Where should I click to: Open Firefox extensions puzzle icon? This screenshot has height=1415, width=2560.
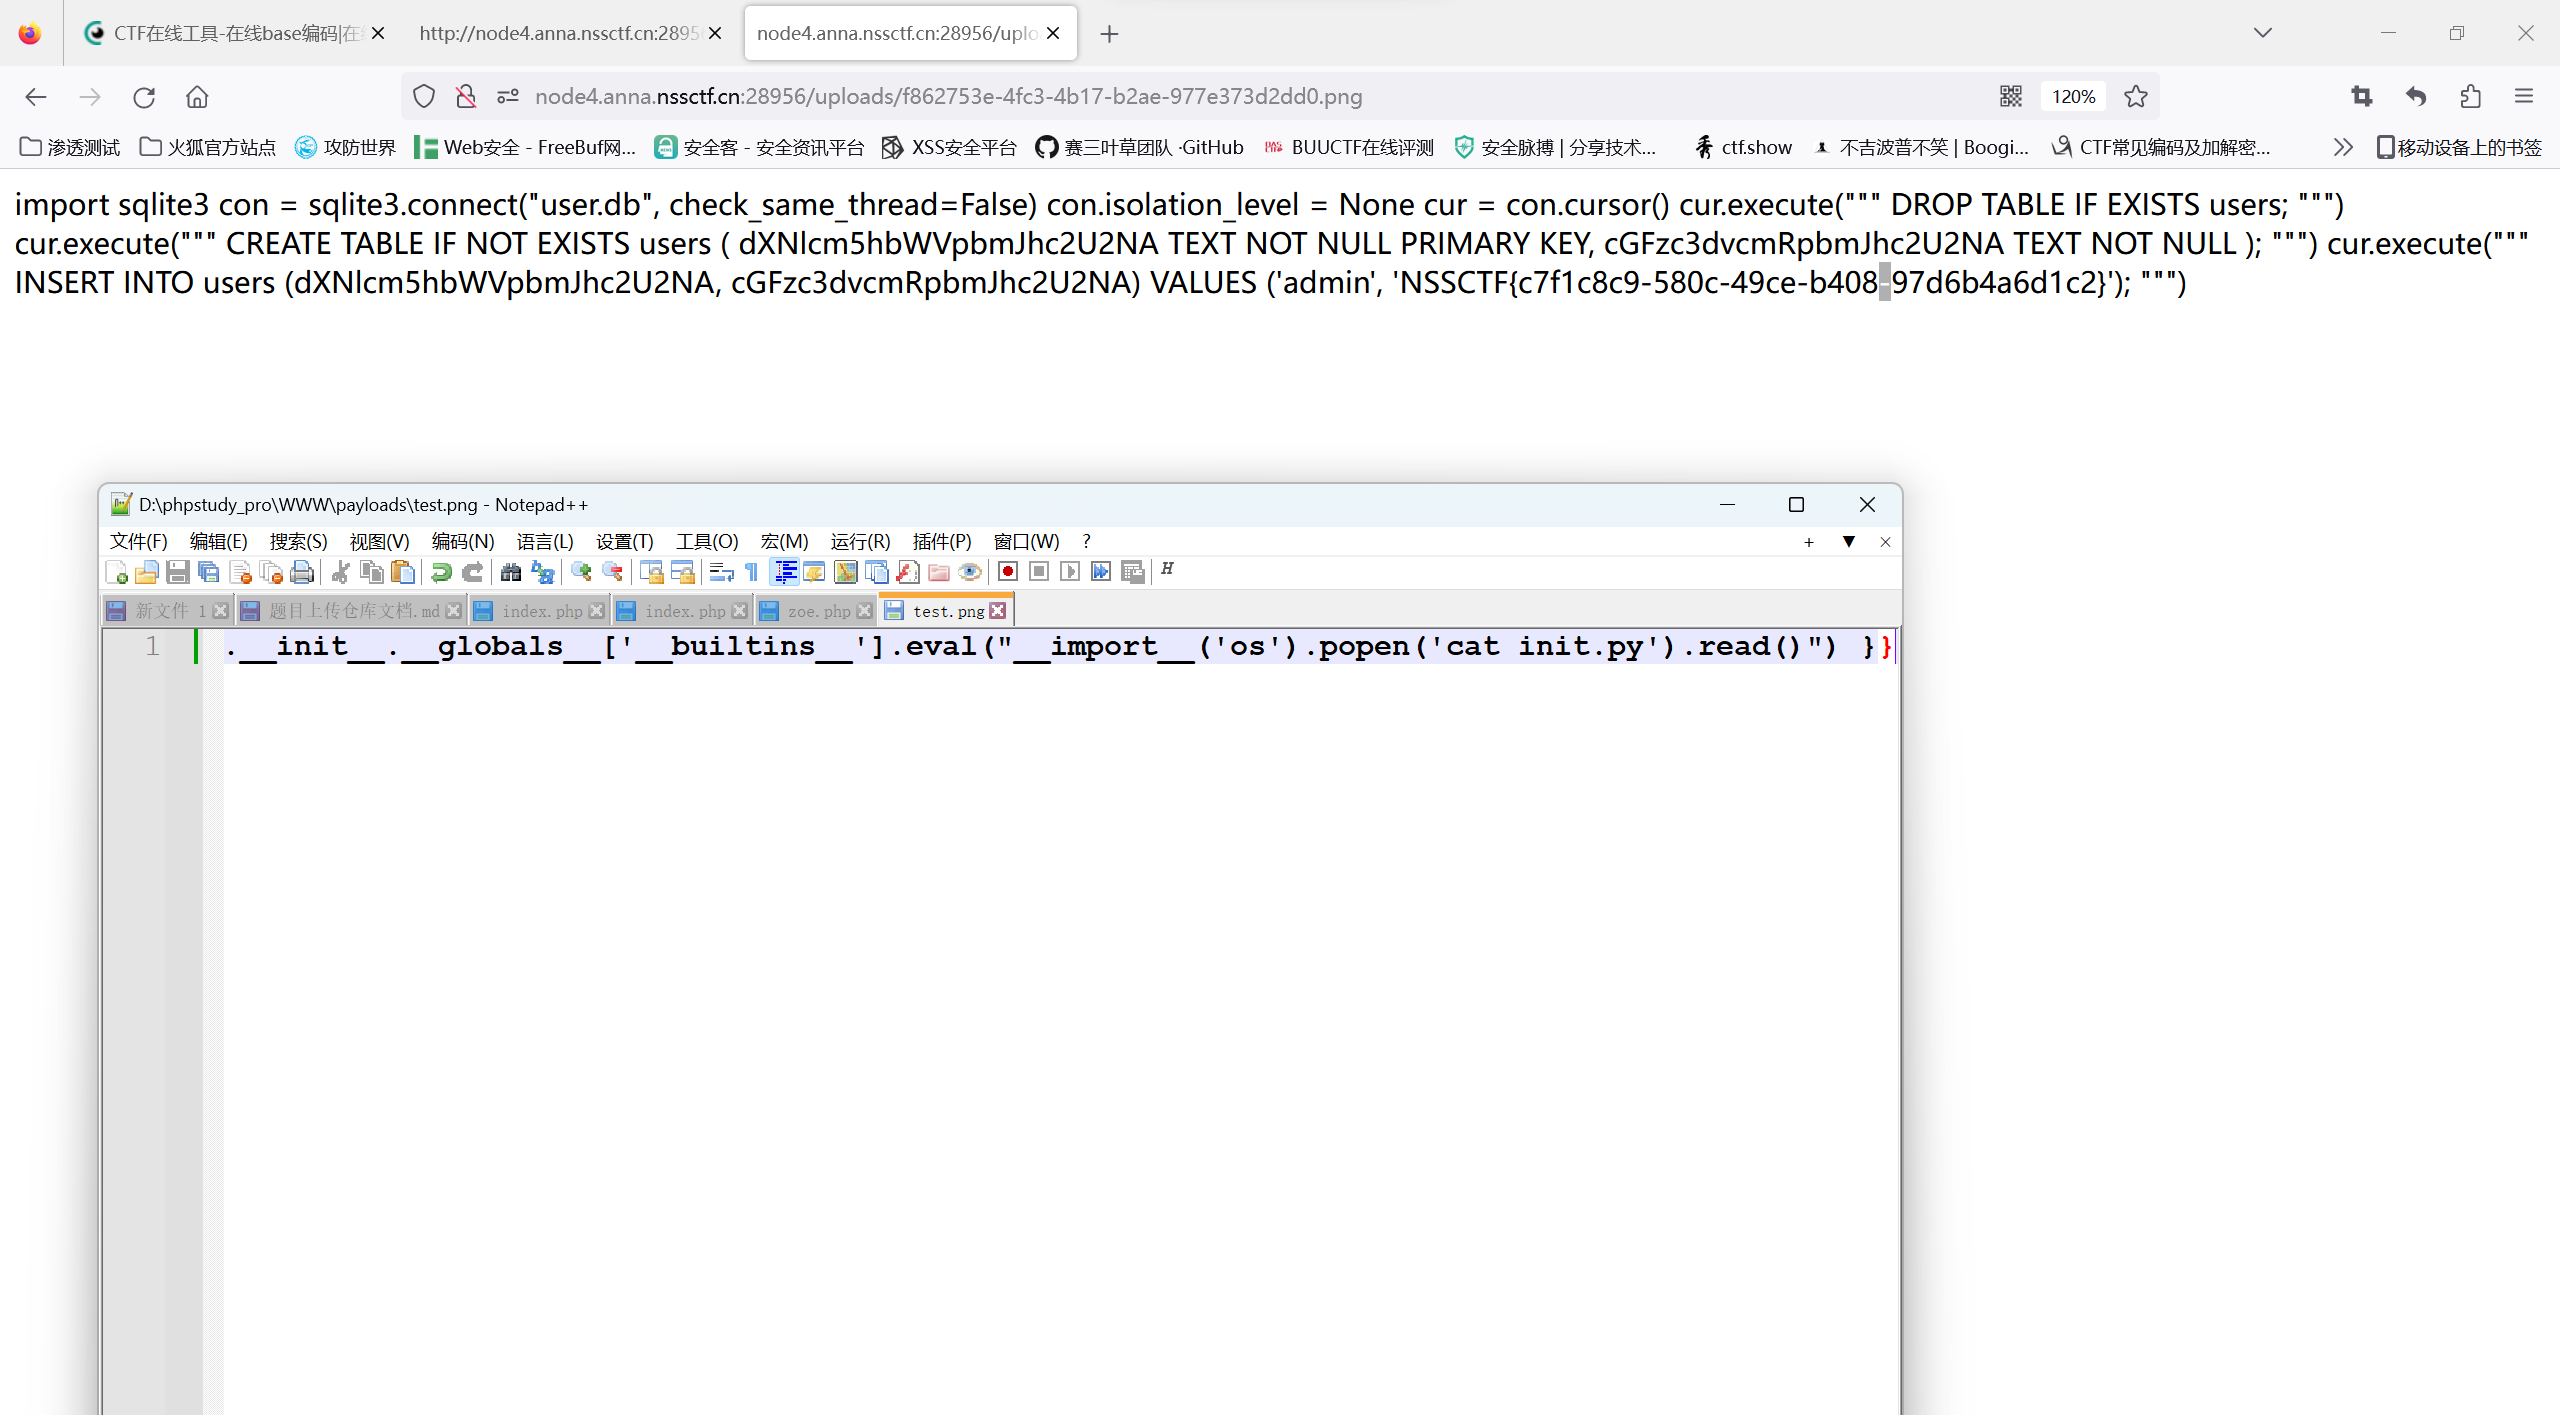(x=2470, y=97)
